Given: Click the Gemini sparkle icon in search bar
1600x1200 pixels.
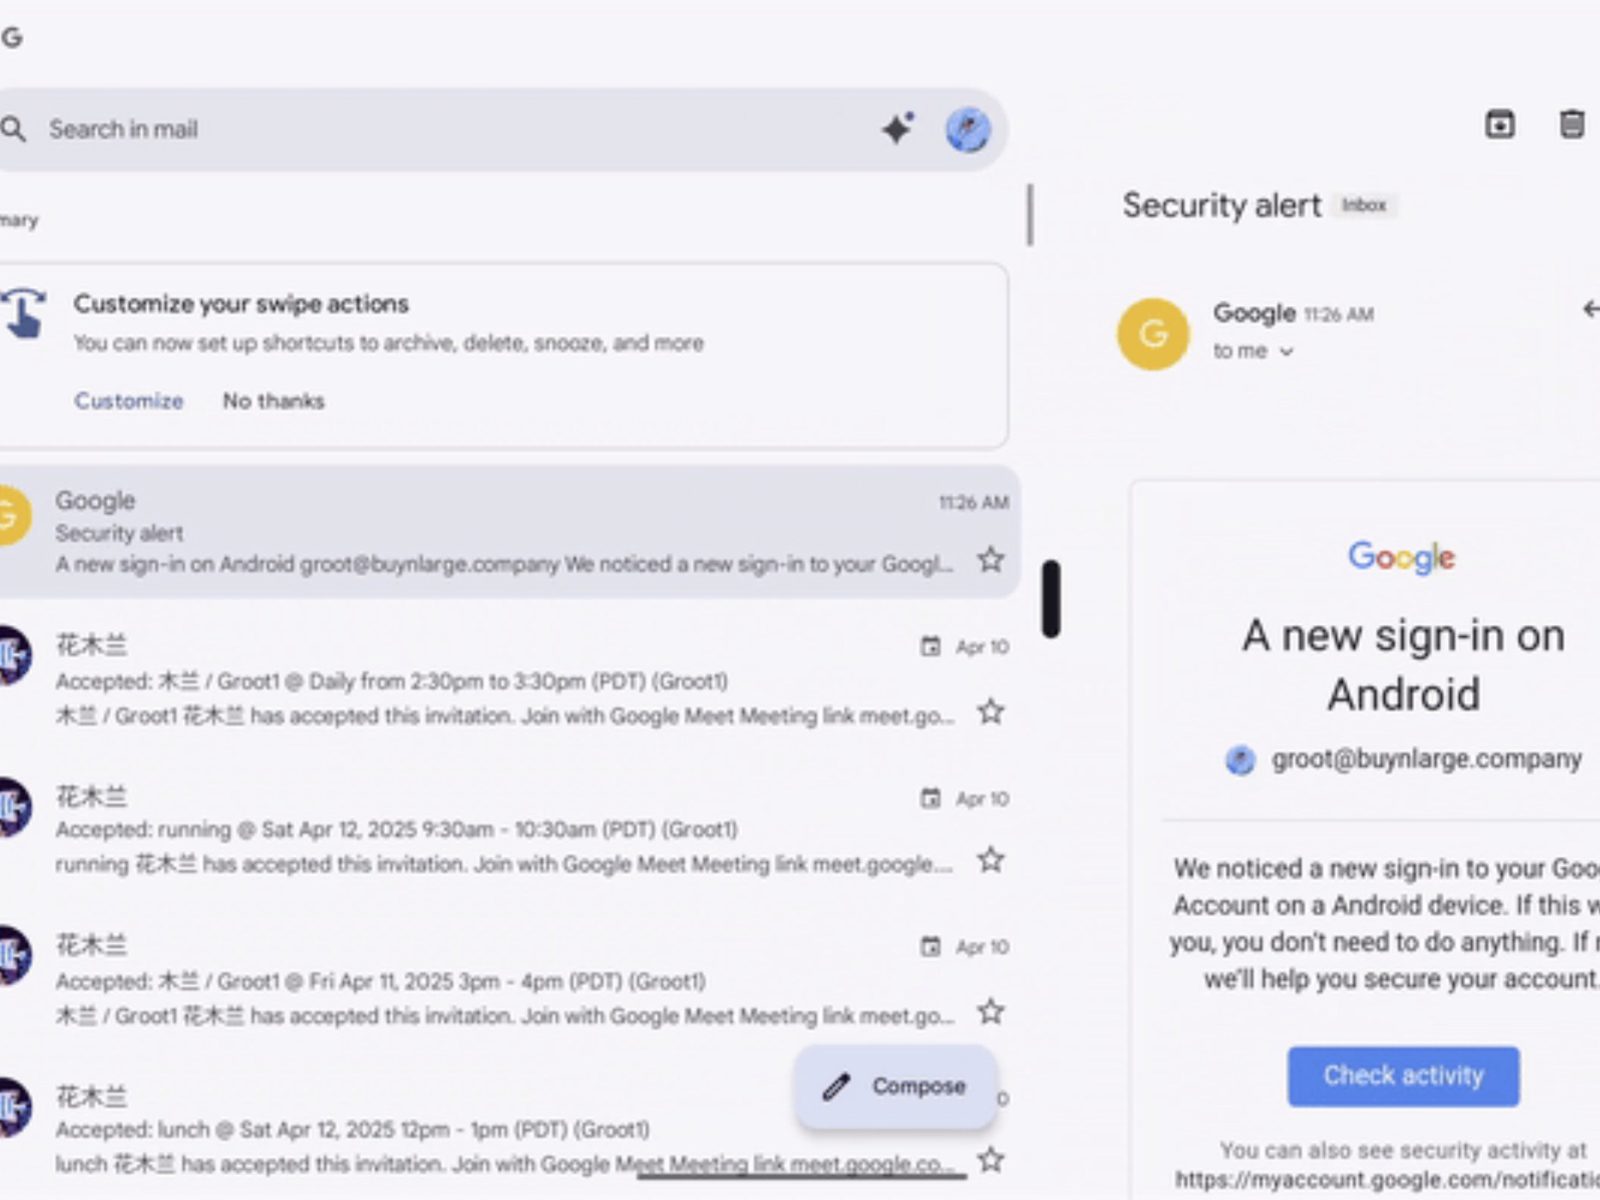Looking at the screenshot, I should tap(897, 129).
